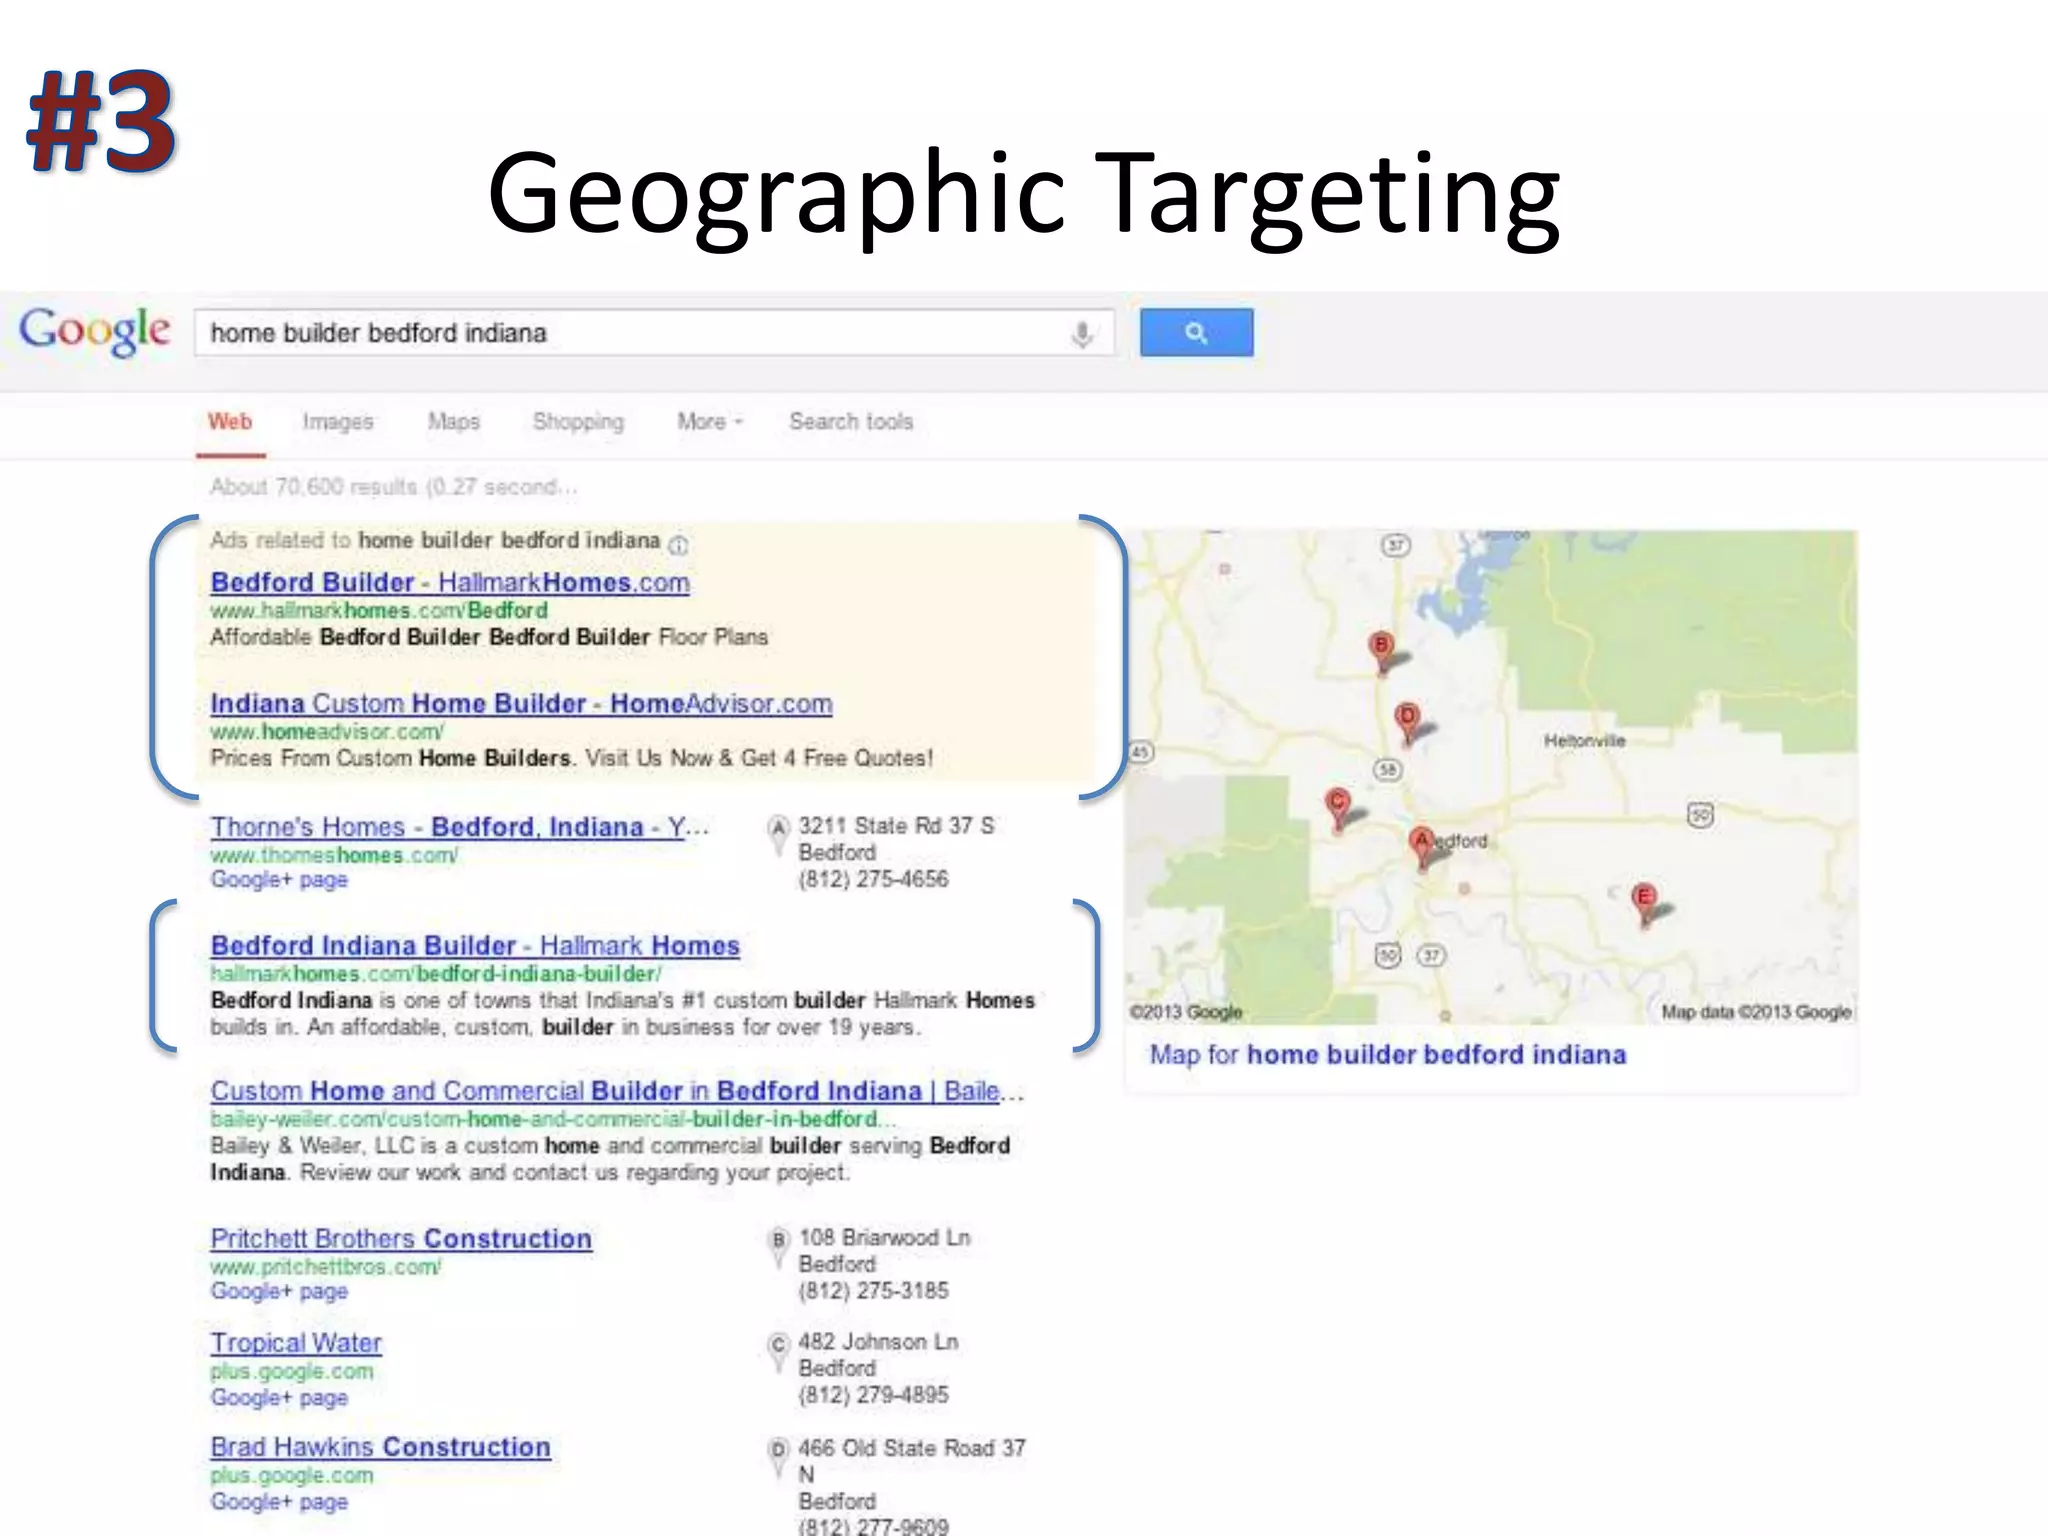The width and height of the screenshot is (2048, 1536).
Task: Select the Web tab
Action: pyautogui.click(x=230, y=422)
